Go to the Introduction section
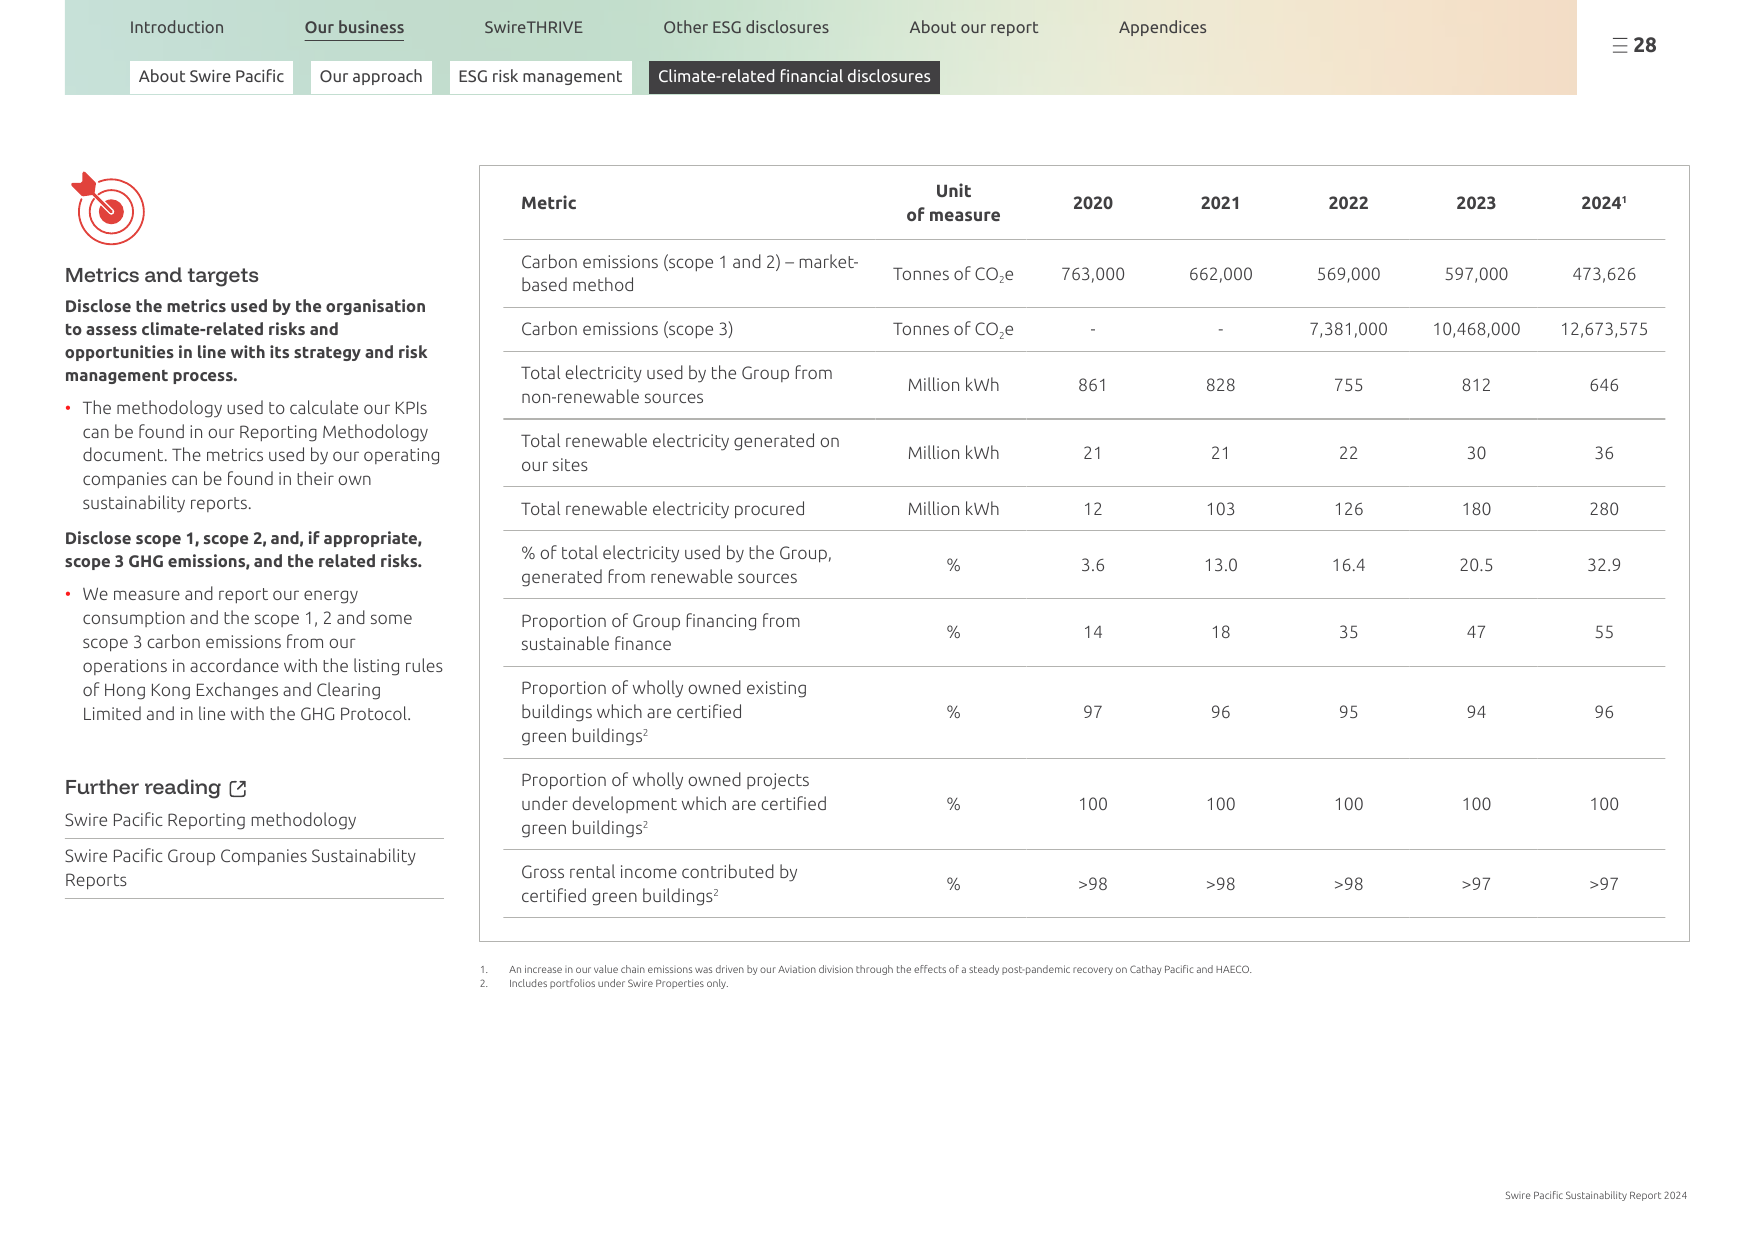 pos(176,27)
